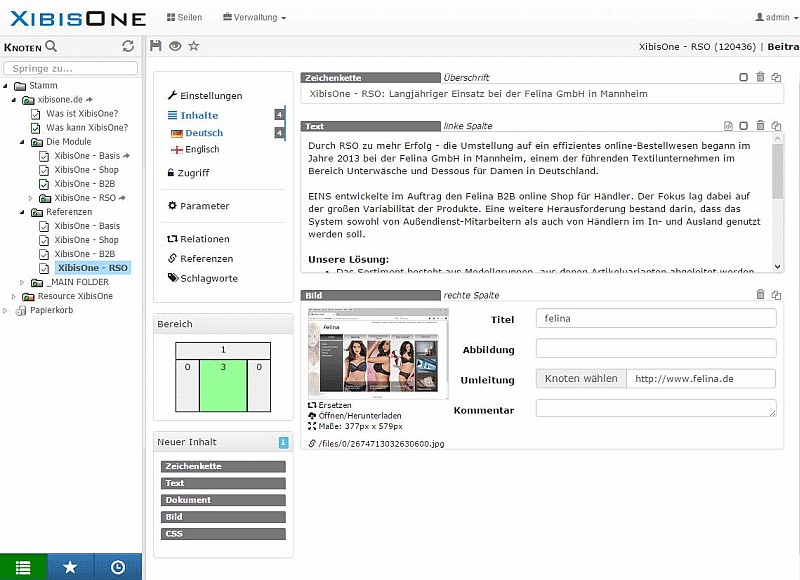The height and width of the screenshot is (580, 800).
Task: Open the Schlagworte section
Action: coord(203,278)
